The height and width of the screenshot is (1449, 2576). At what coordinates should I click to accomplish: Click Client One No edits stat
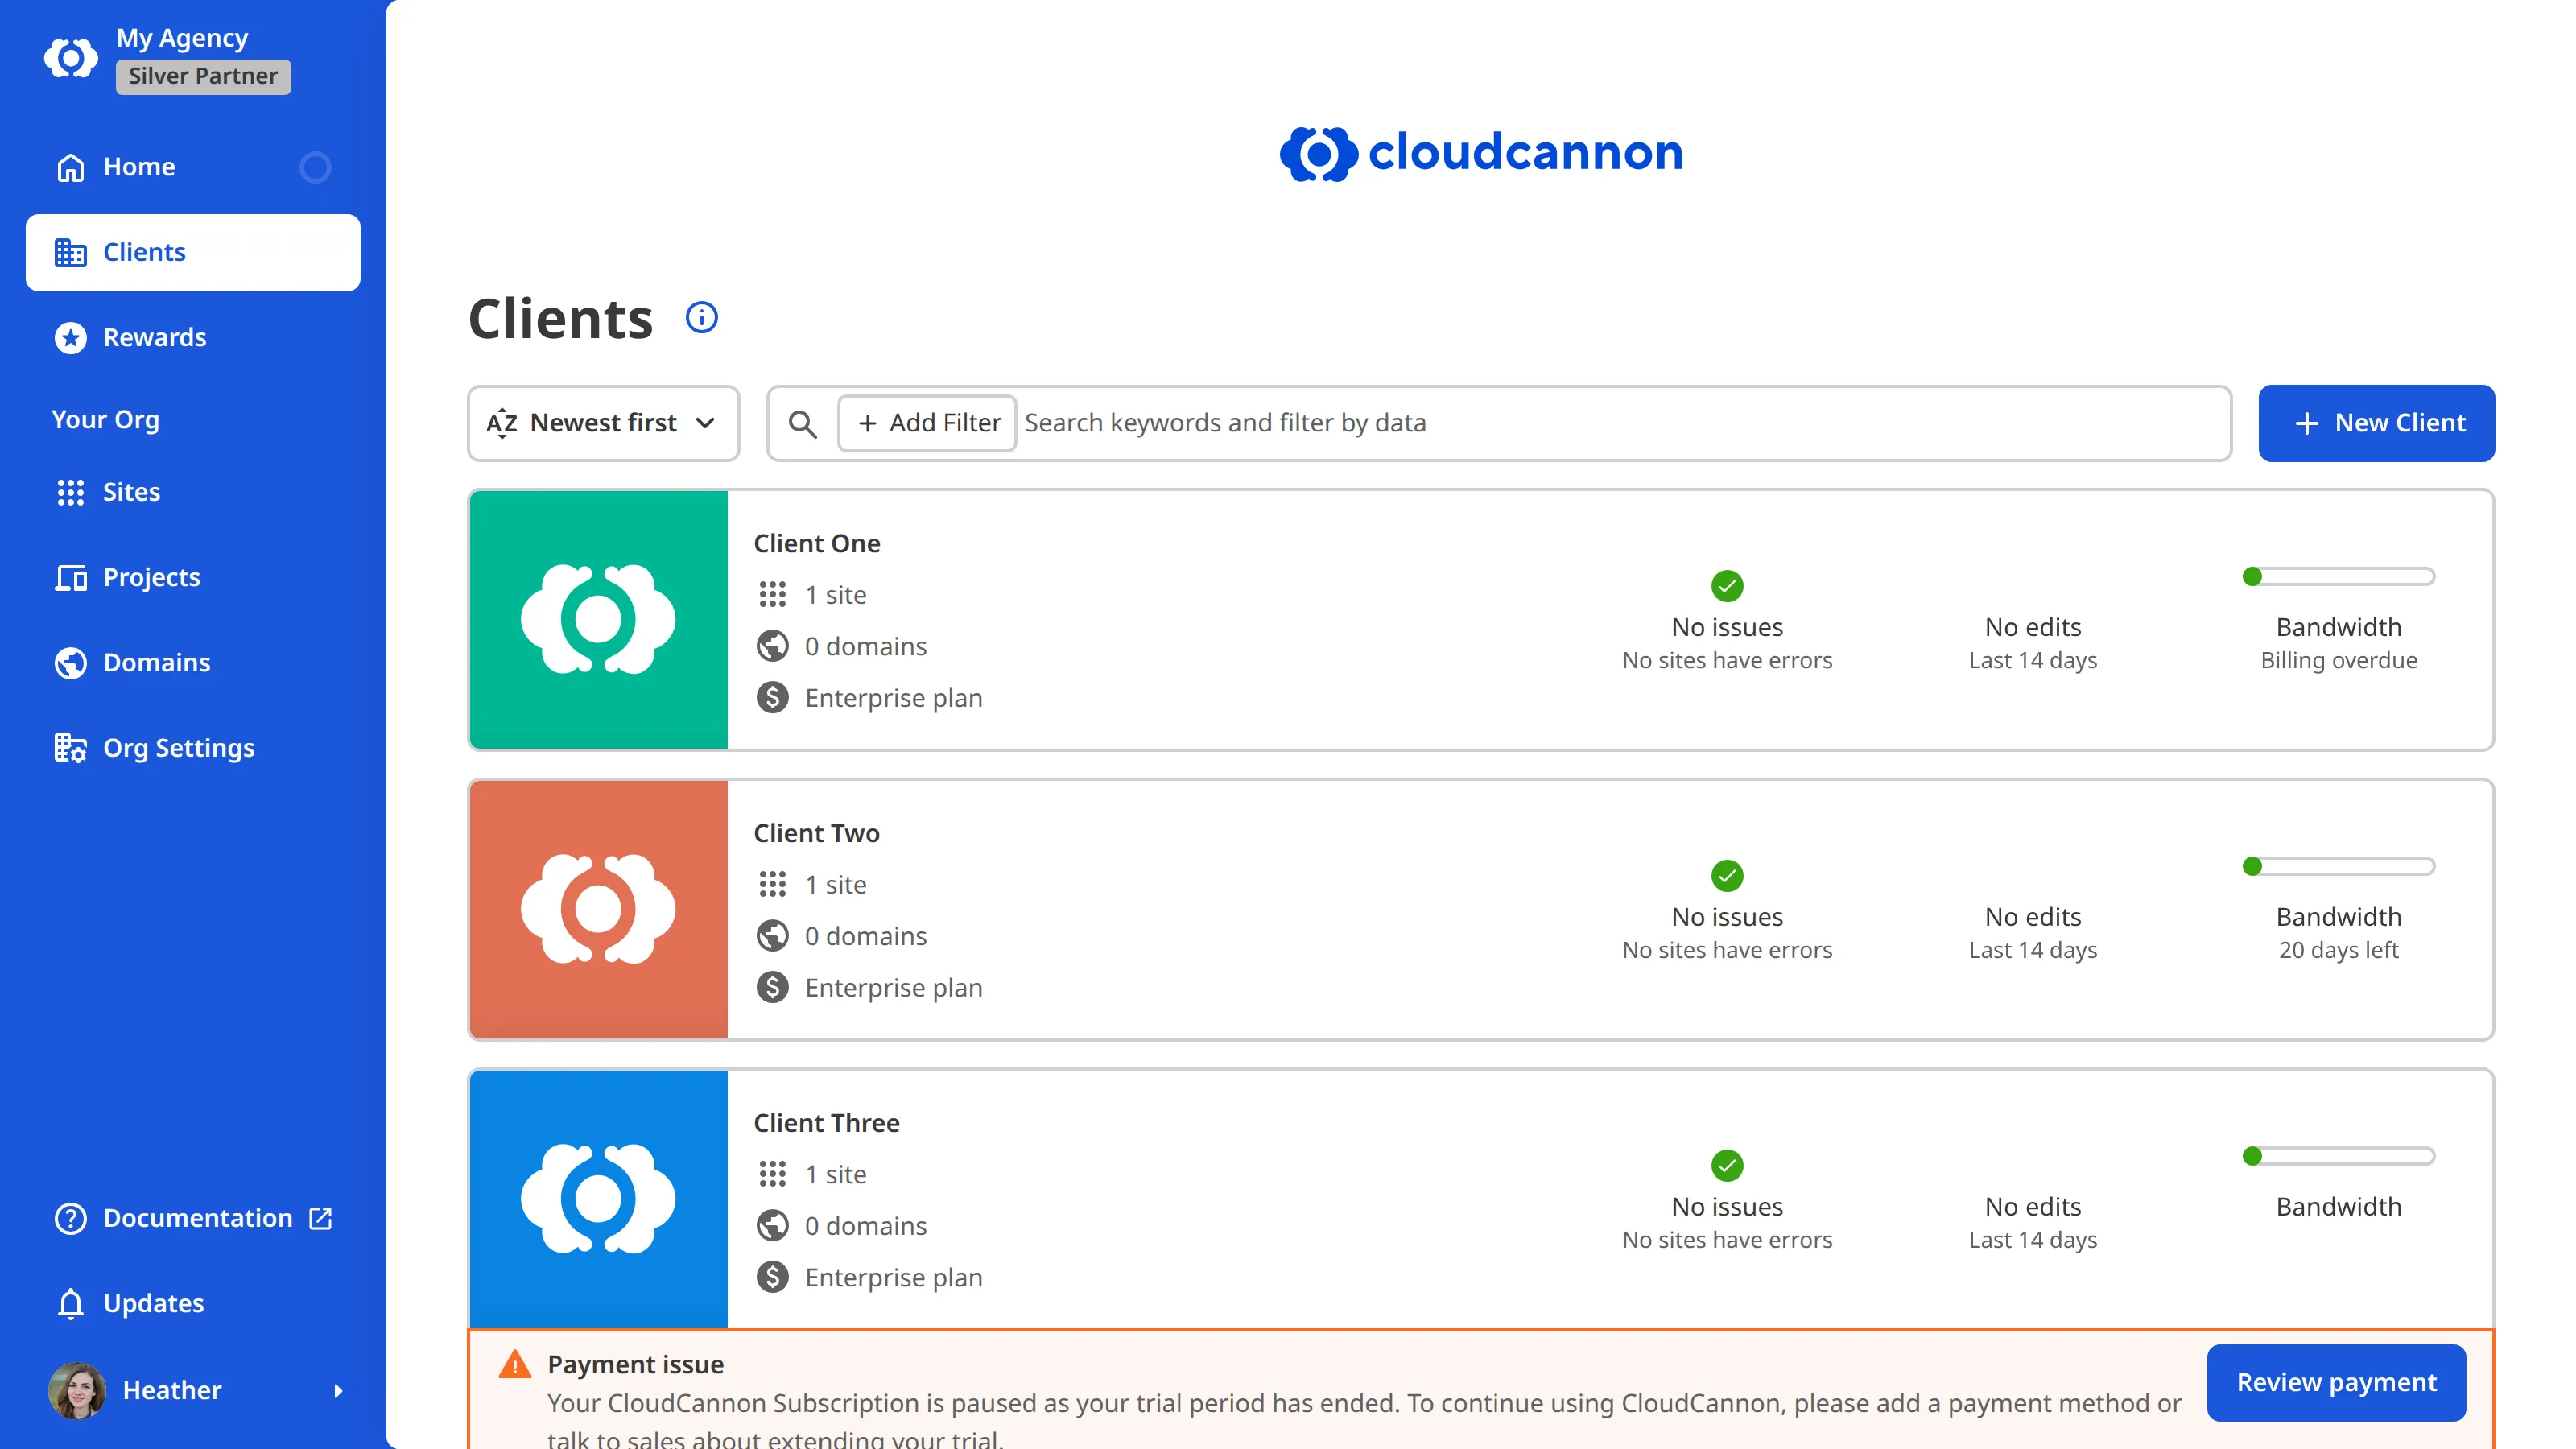(x=2032, y=642)
